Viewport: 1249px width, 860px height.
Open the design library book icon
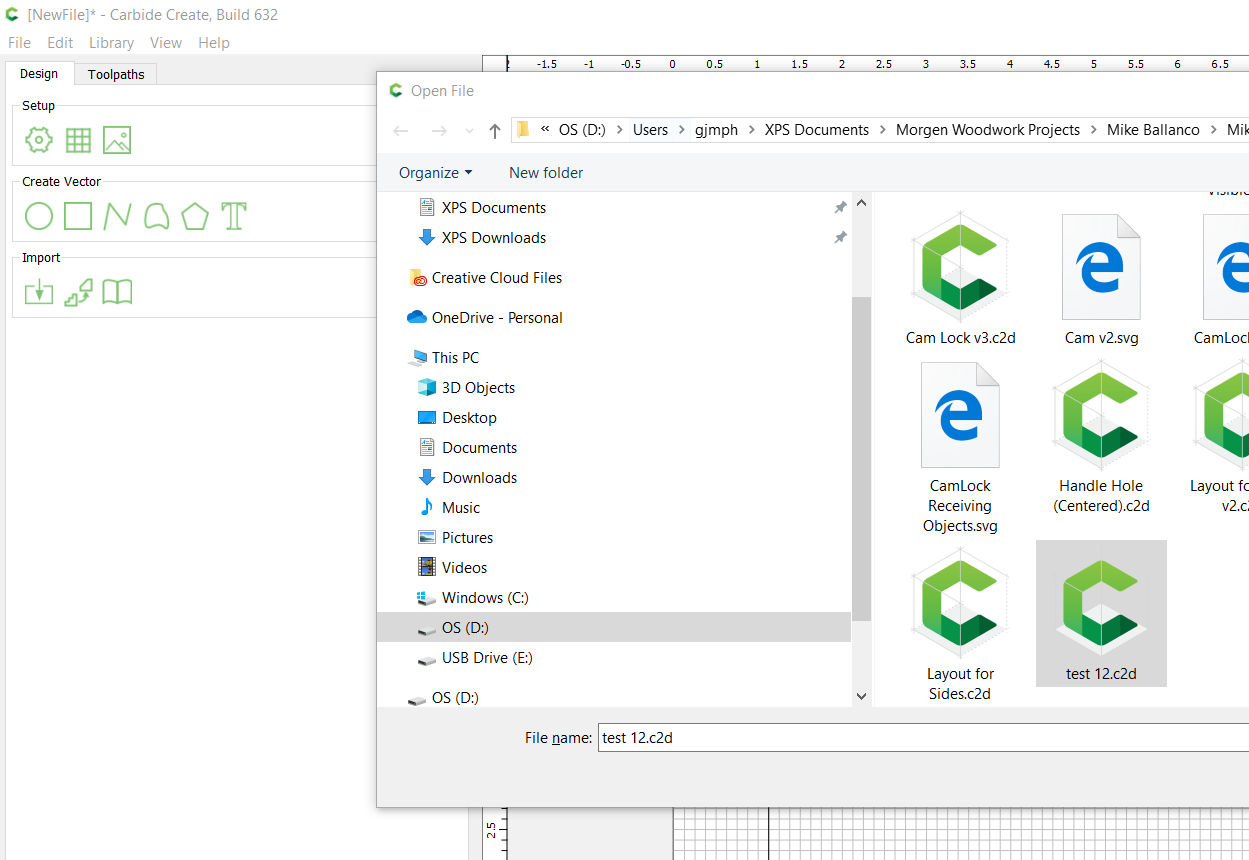coord(117,292)
